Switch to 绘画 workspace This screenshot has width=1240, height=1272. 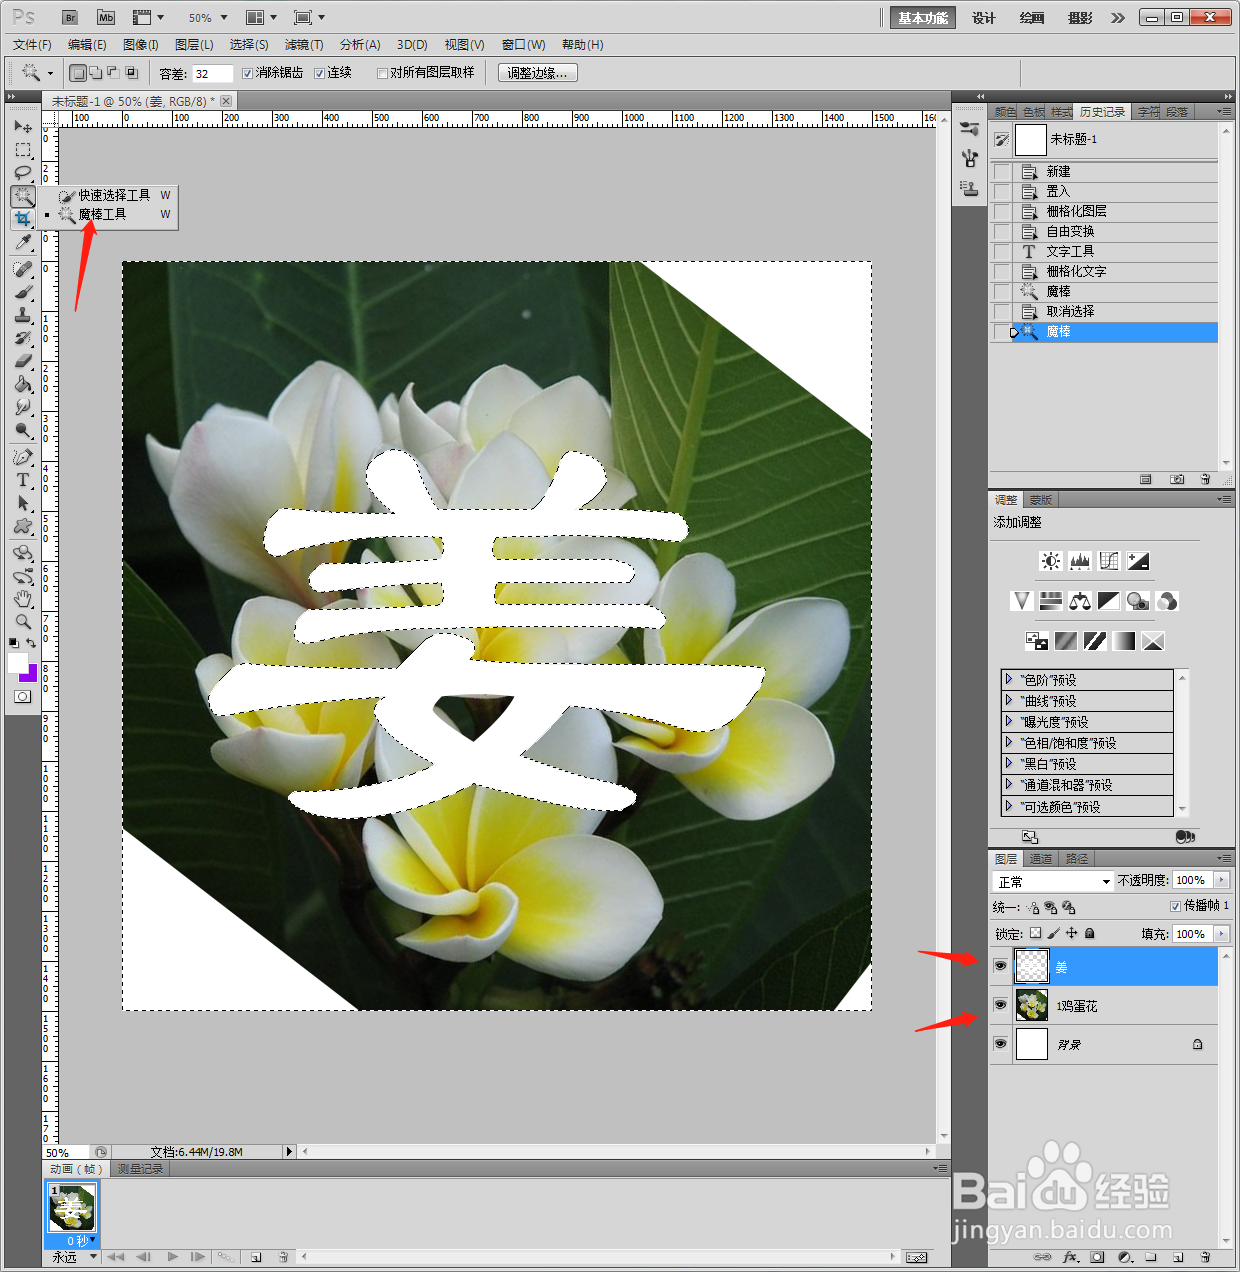tap(1032, 18)
